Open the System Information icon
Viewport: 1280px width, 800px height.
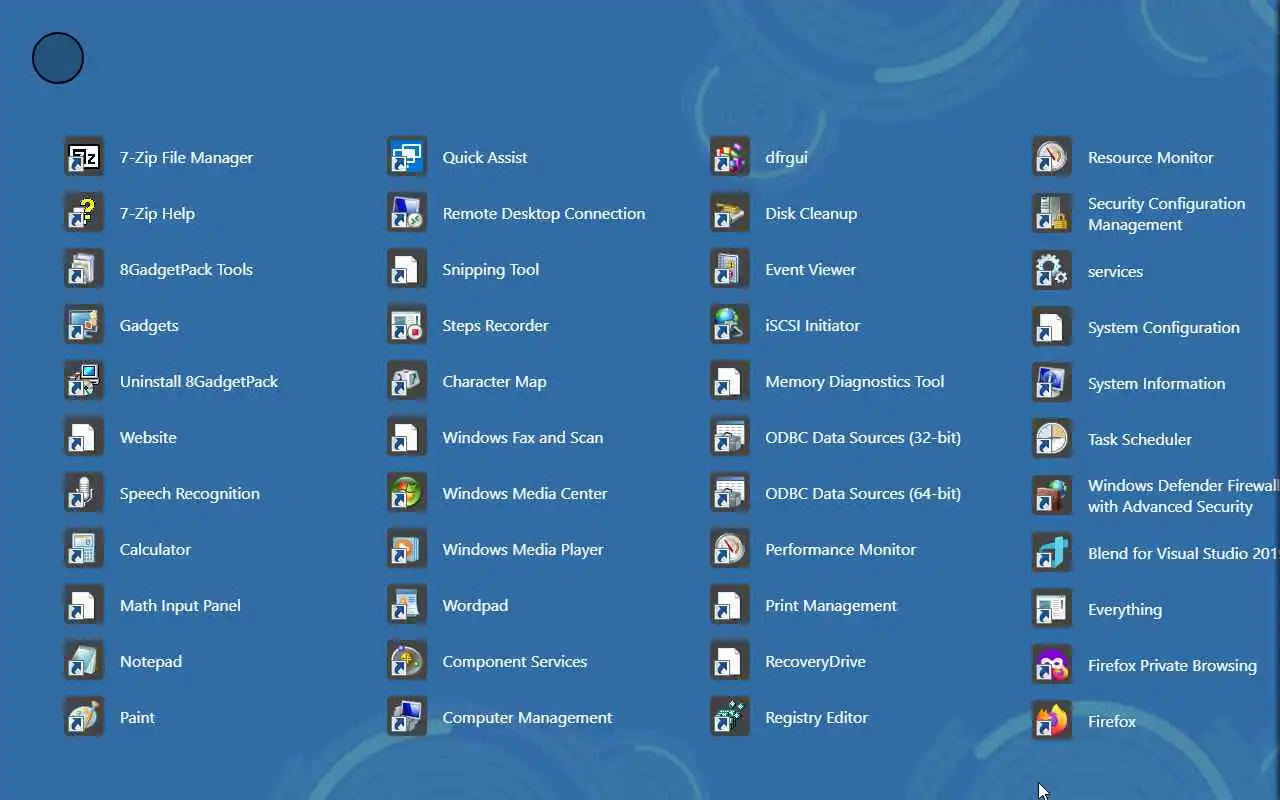coord(1052,383)
